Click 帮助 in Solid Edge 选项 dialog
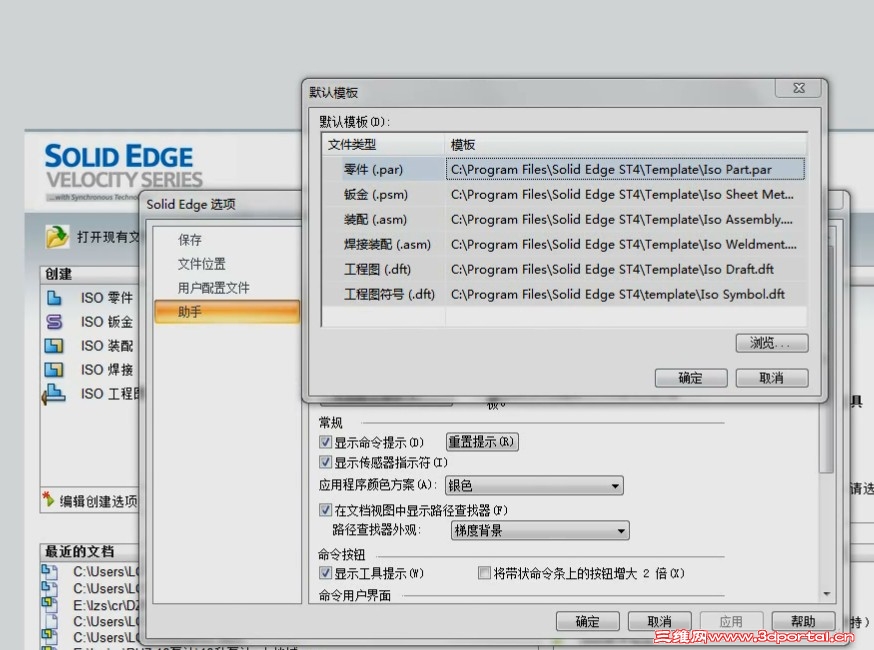 coord(803,621)
